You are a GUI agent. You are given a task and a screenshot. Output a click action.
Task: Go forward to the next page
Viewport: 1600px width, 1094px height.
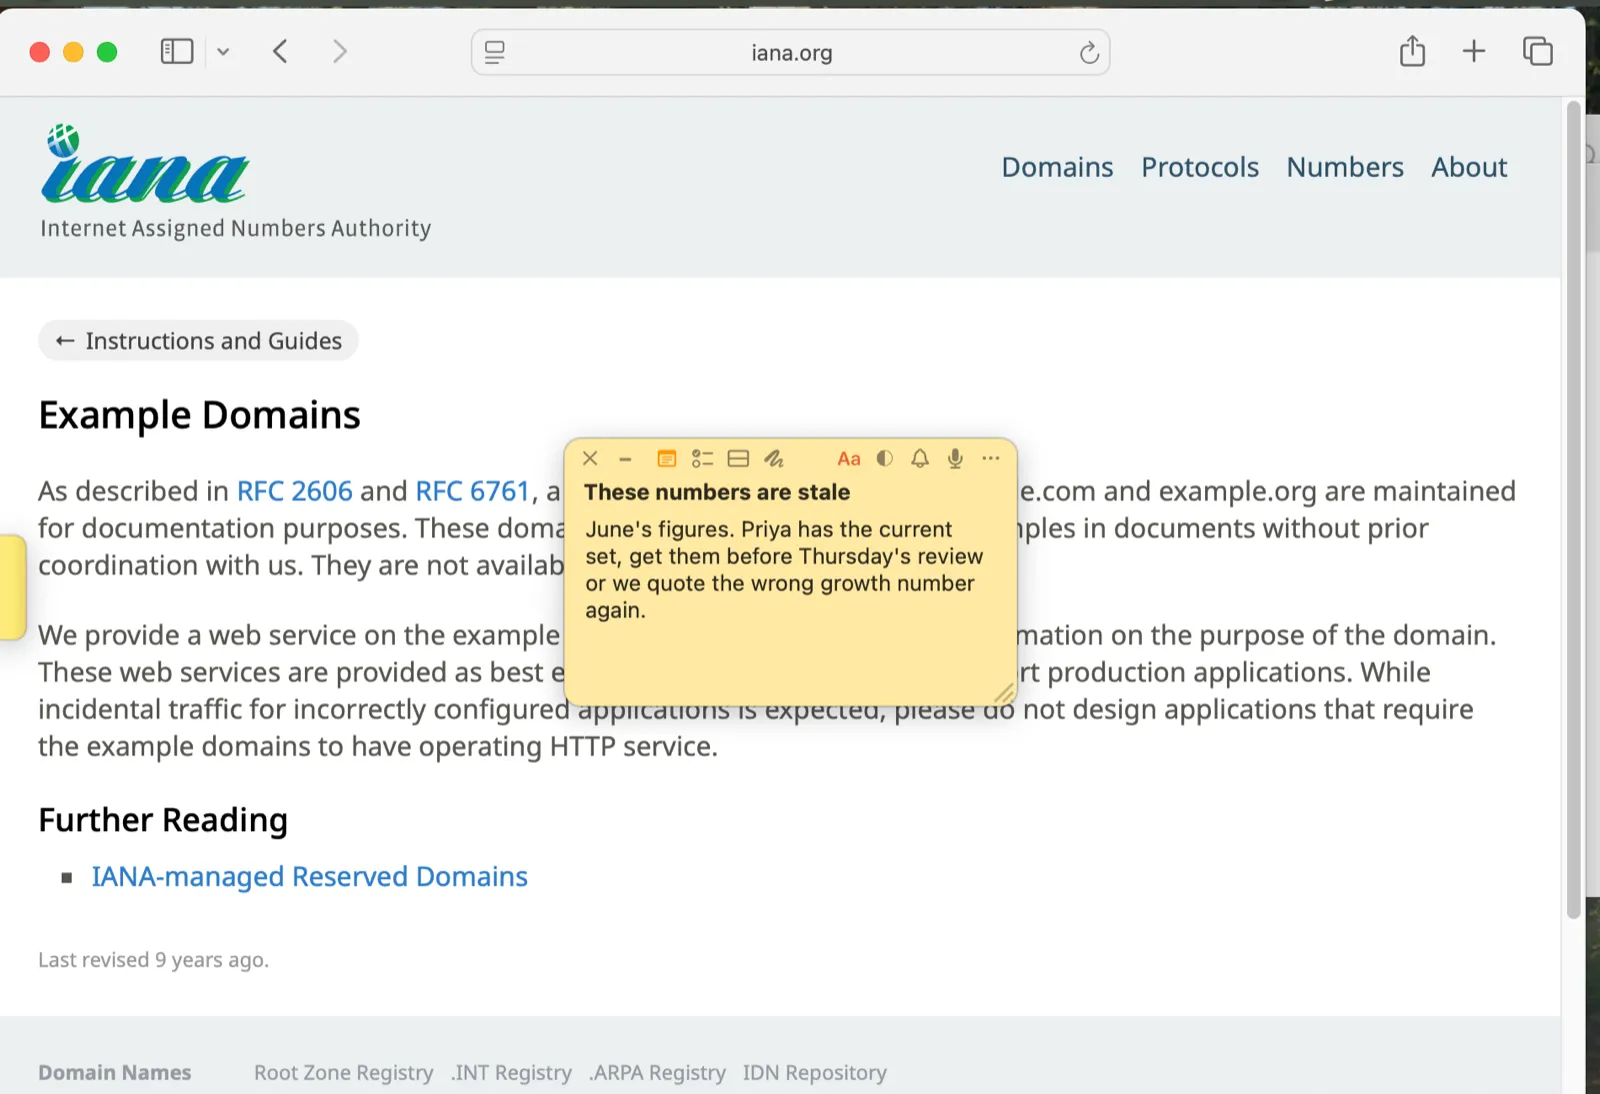(340, 51)
